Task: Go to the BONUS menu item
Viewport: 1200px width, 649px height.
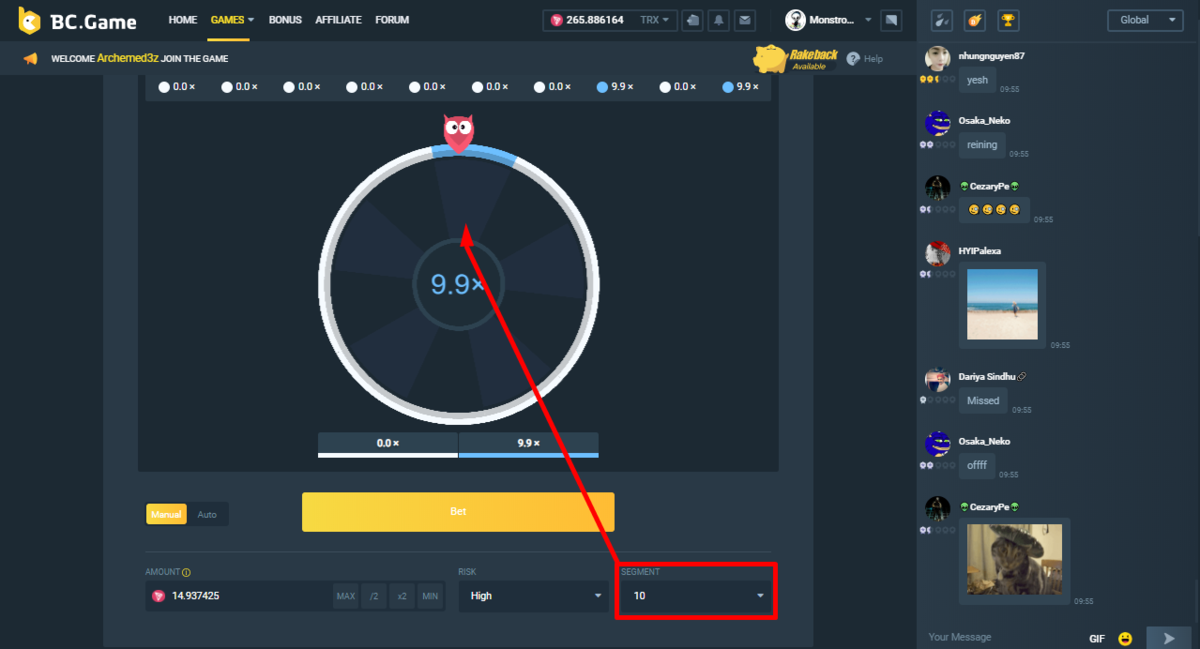Action: (285, 20)
